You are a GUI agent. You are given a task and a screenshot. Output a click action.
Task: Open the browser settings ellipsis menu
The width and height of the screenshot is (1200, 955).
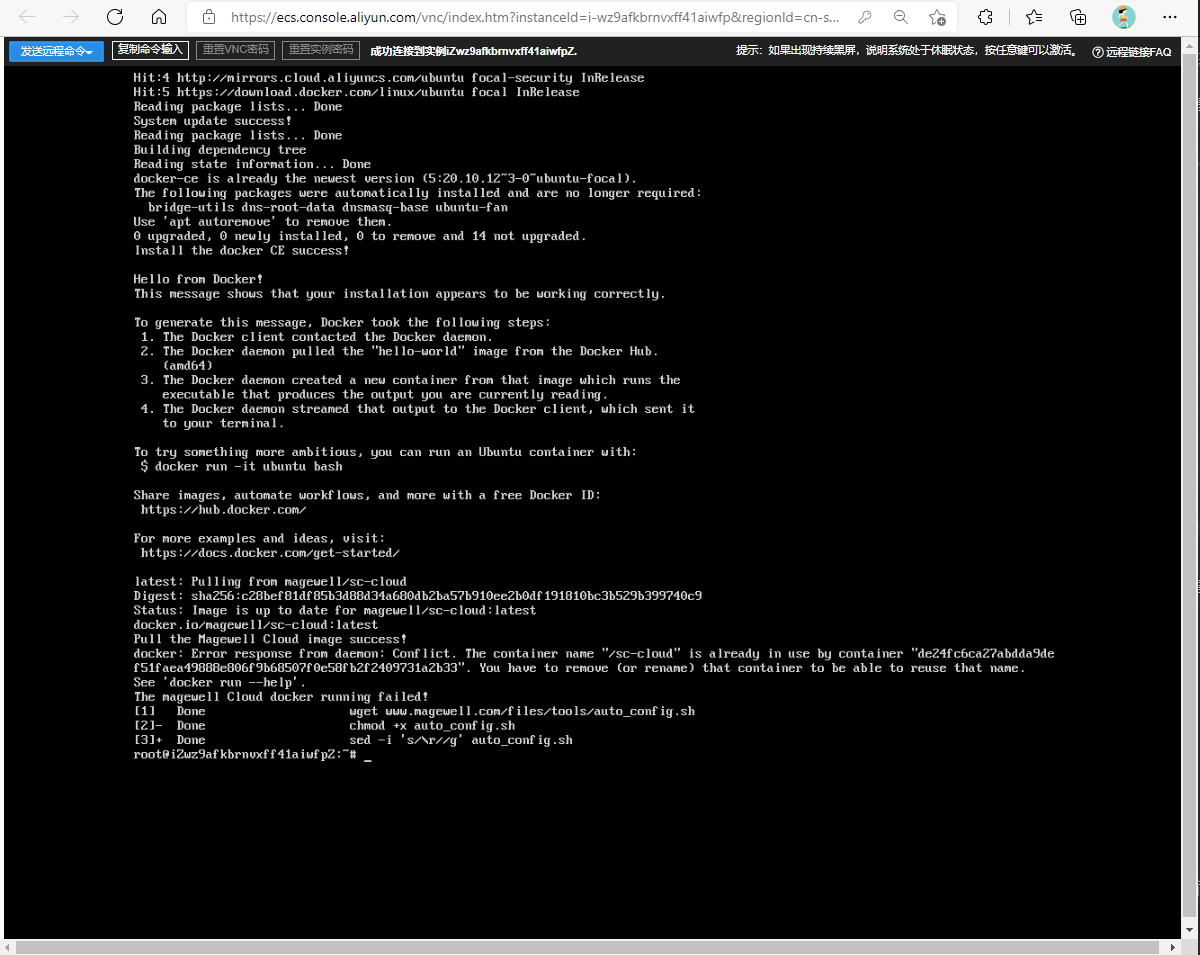click(1170, 17)
